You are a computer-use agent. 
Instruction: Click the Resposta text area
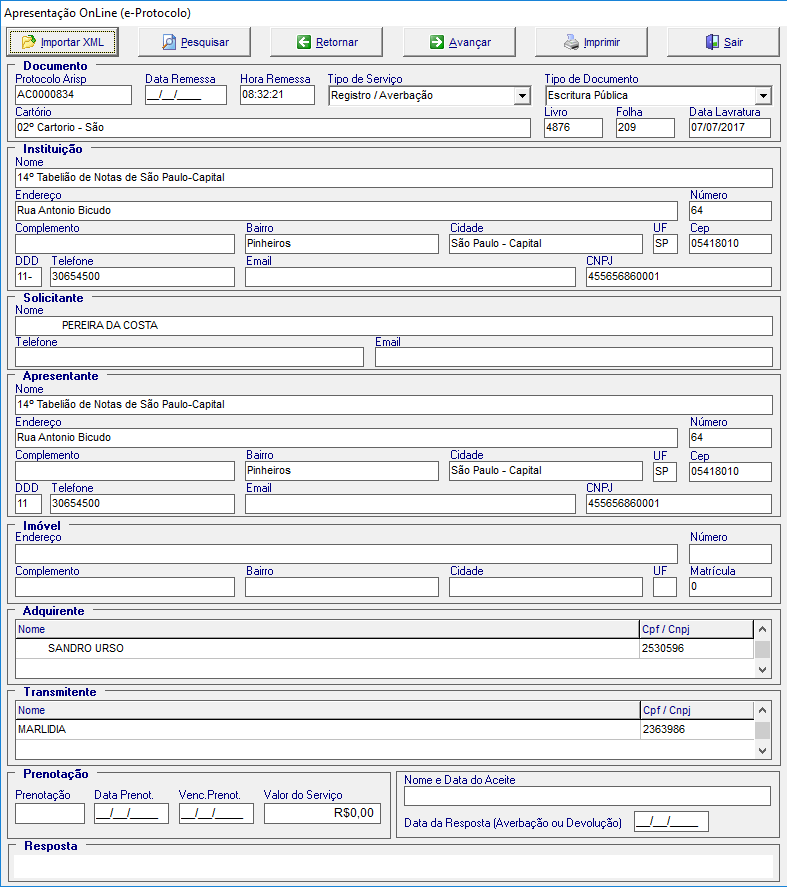coord(393,866)
